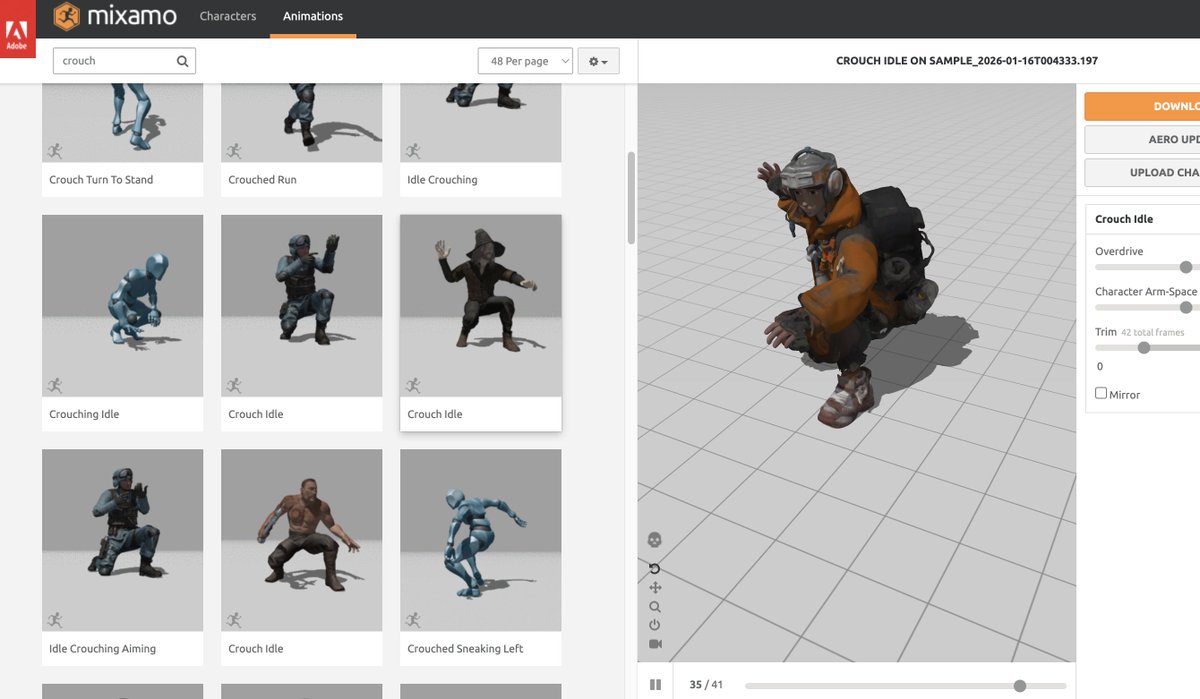Screen dimensions: 1200x699
Task: Switch to the Characters tab
Action: click(228, 16)
